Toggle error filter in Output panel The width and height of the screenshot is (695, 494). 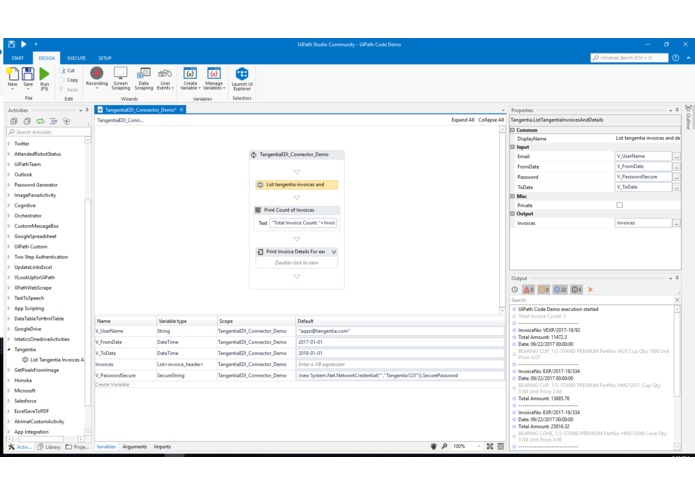(528, 289)
